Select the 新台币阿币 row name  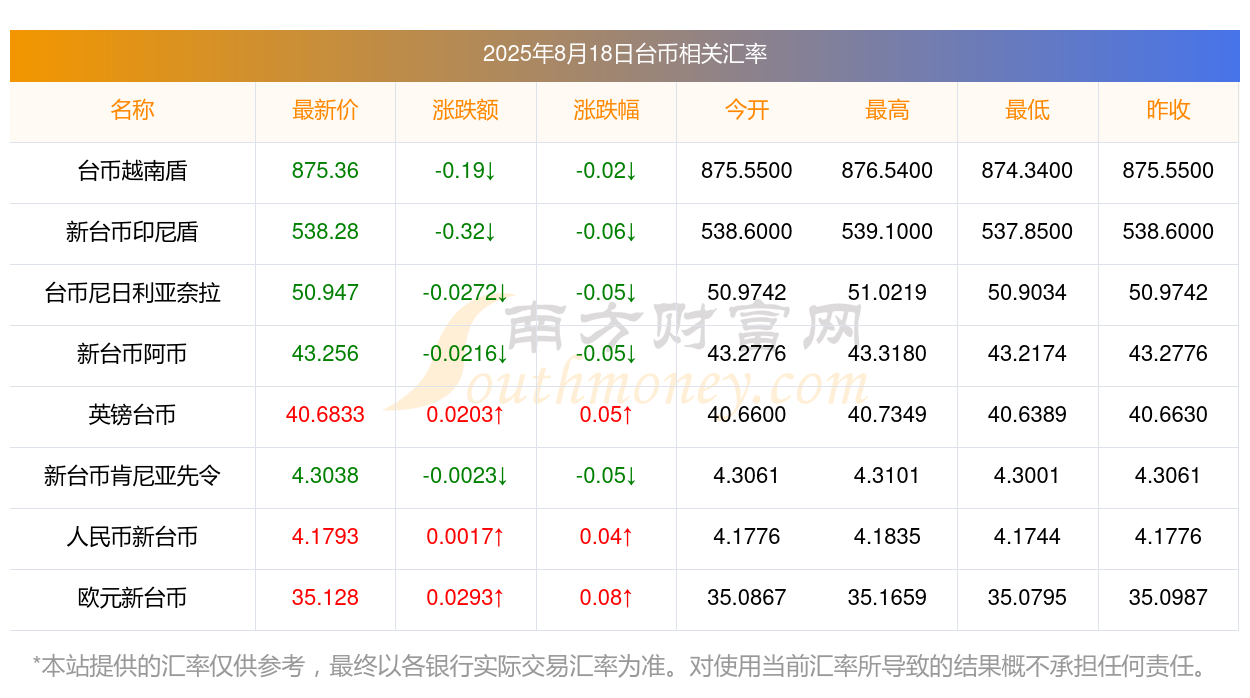[x=132, y=354]
